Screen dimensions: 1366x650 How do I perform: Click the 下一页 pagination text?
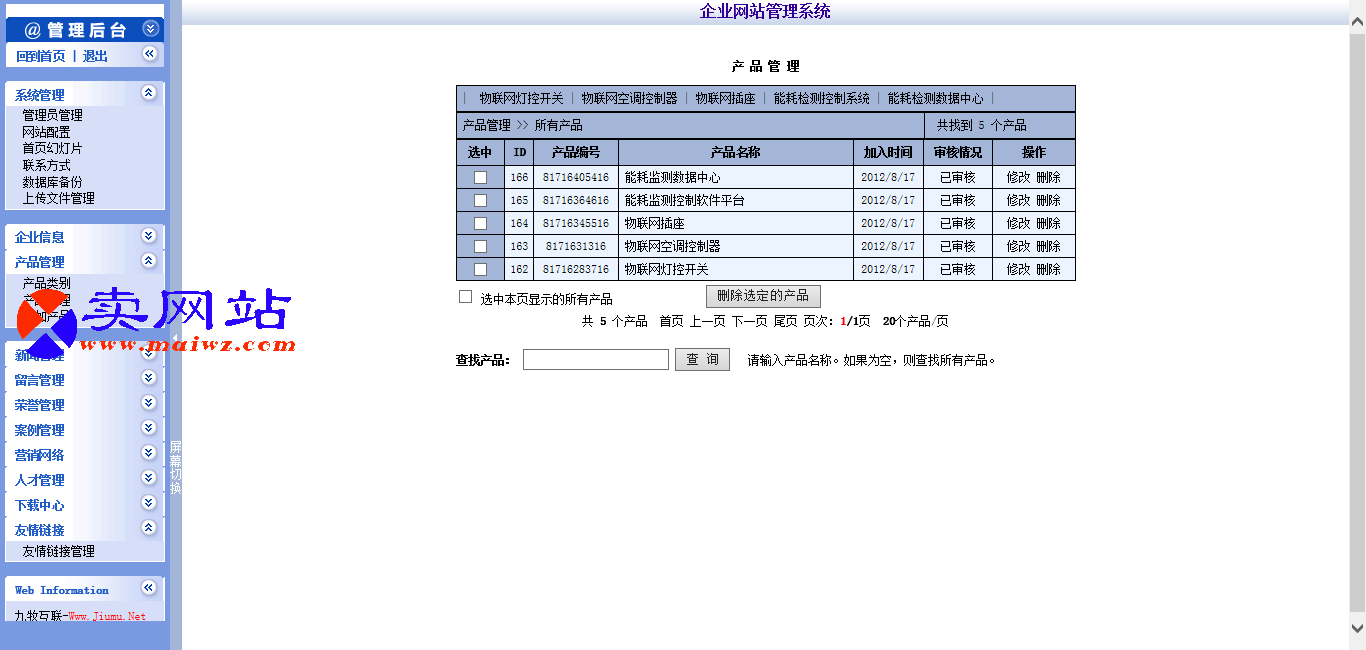(749, 322)
